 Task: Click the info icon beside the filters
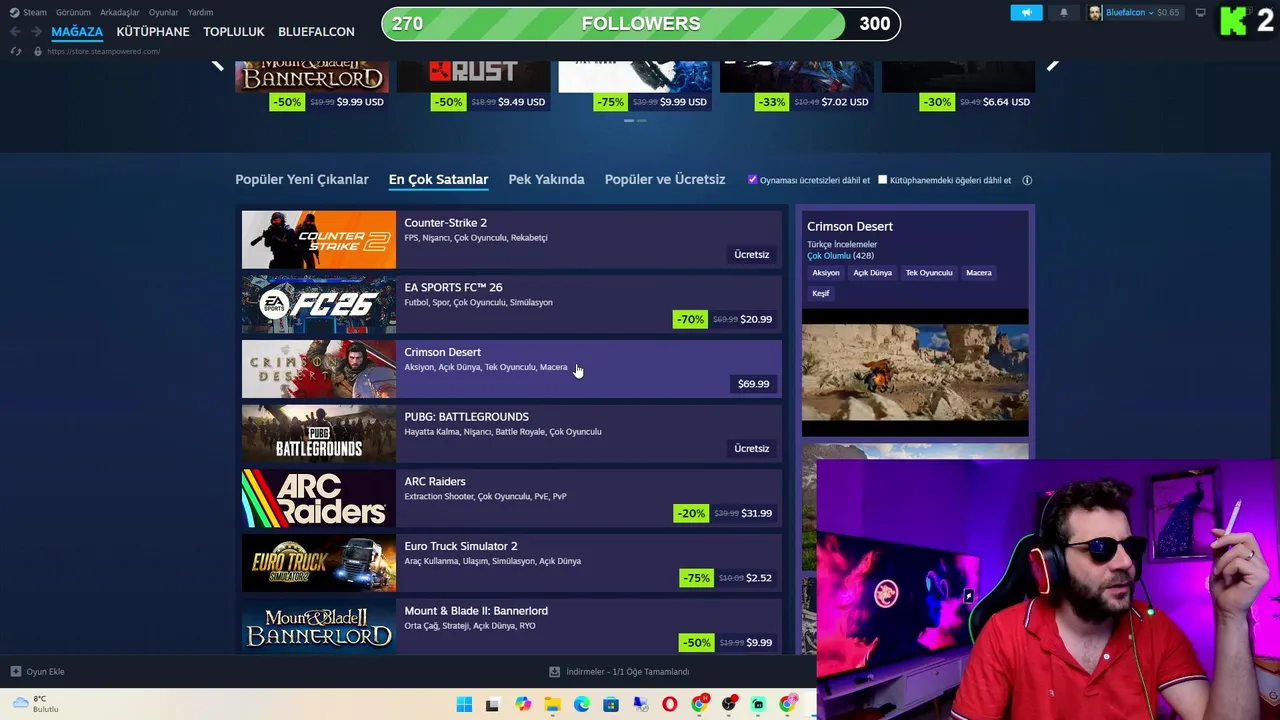(1027, 180)
